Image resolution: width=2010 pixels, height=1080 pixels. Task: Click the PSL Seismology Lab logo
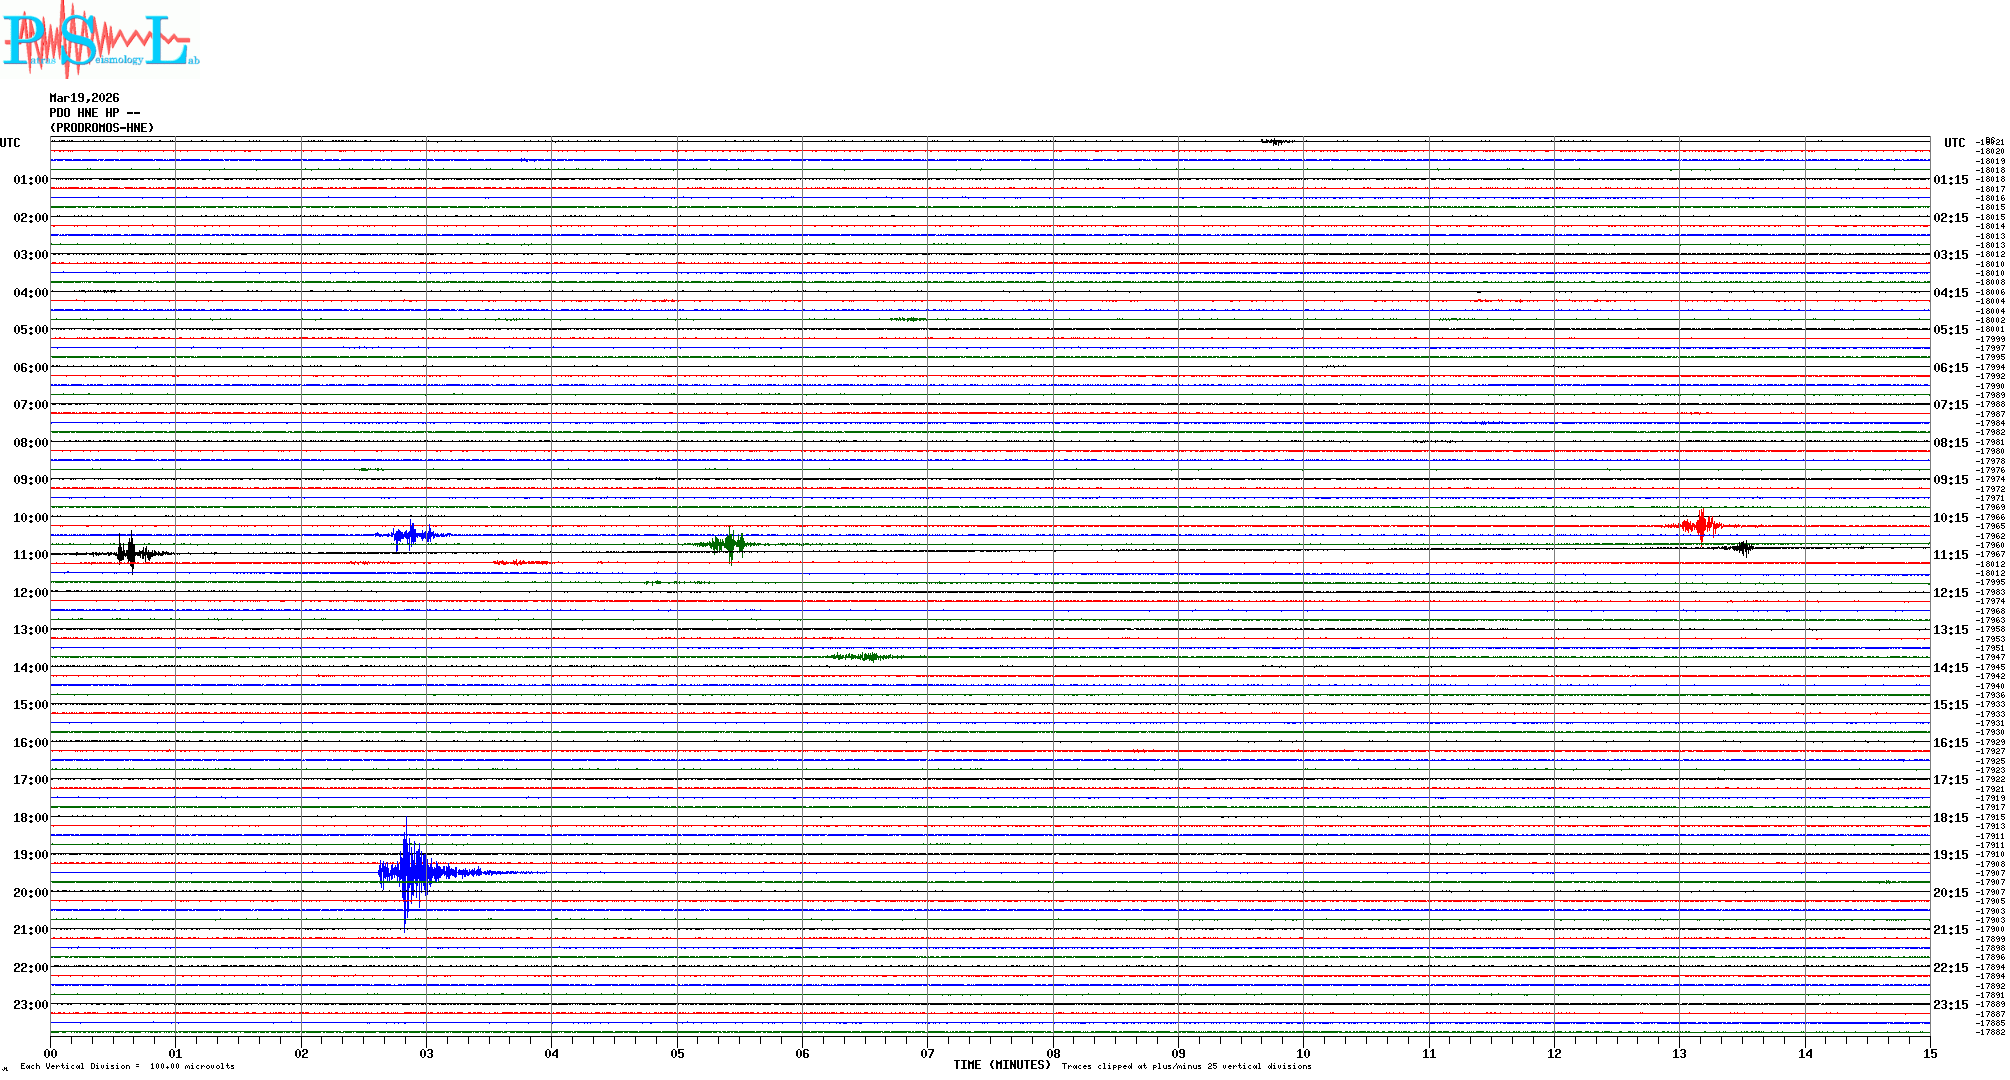100,40
